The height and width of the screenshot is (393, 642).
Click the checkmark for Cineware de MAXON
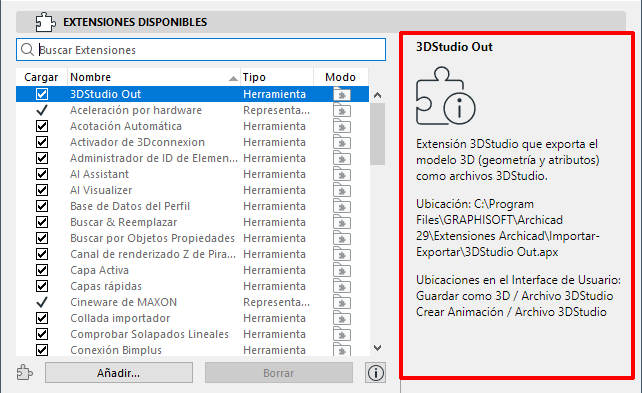pos(42,302)
